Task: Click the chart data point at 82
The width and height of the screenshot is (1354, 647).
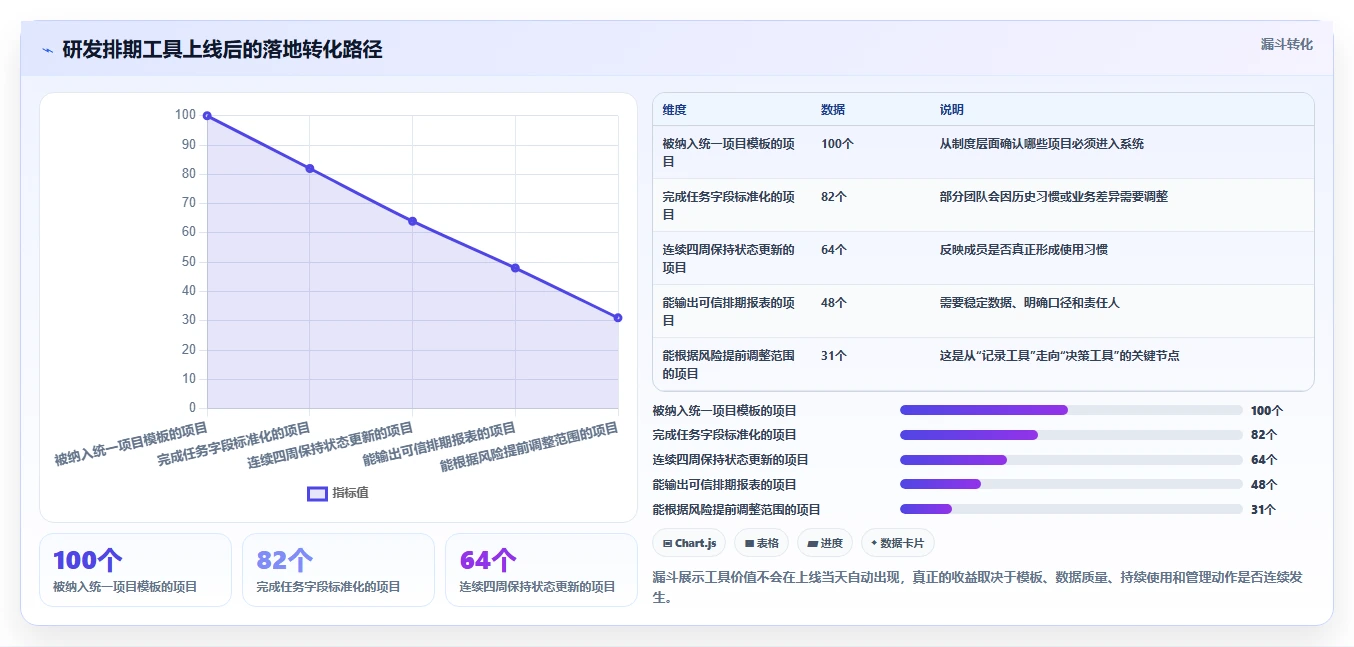Action: coord(310,168)
